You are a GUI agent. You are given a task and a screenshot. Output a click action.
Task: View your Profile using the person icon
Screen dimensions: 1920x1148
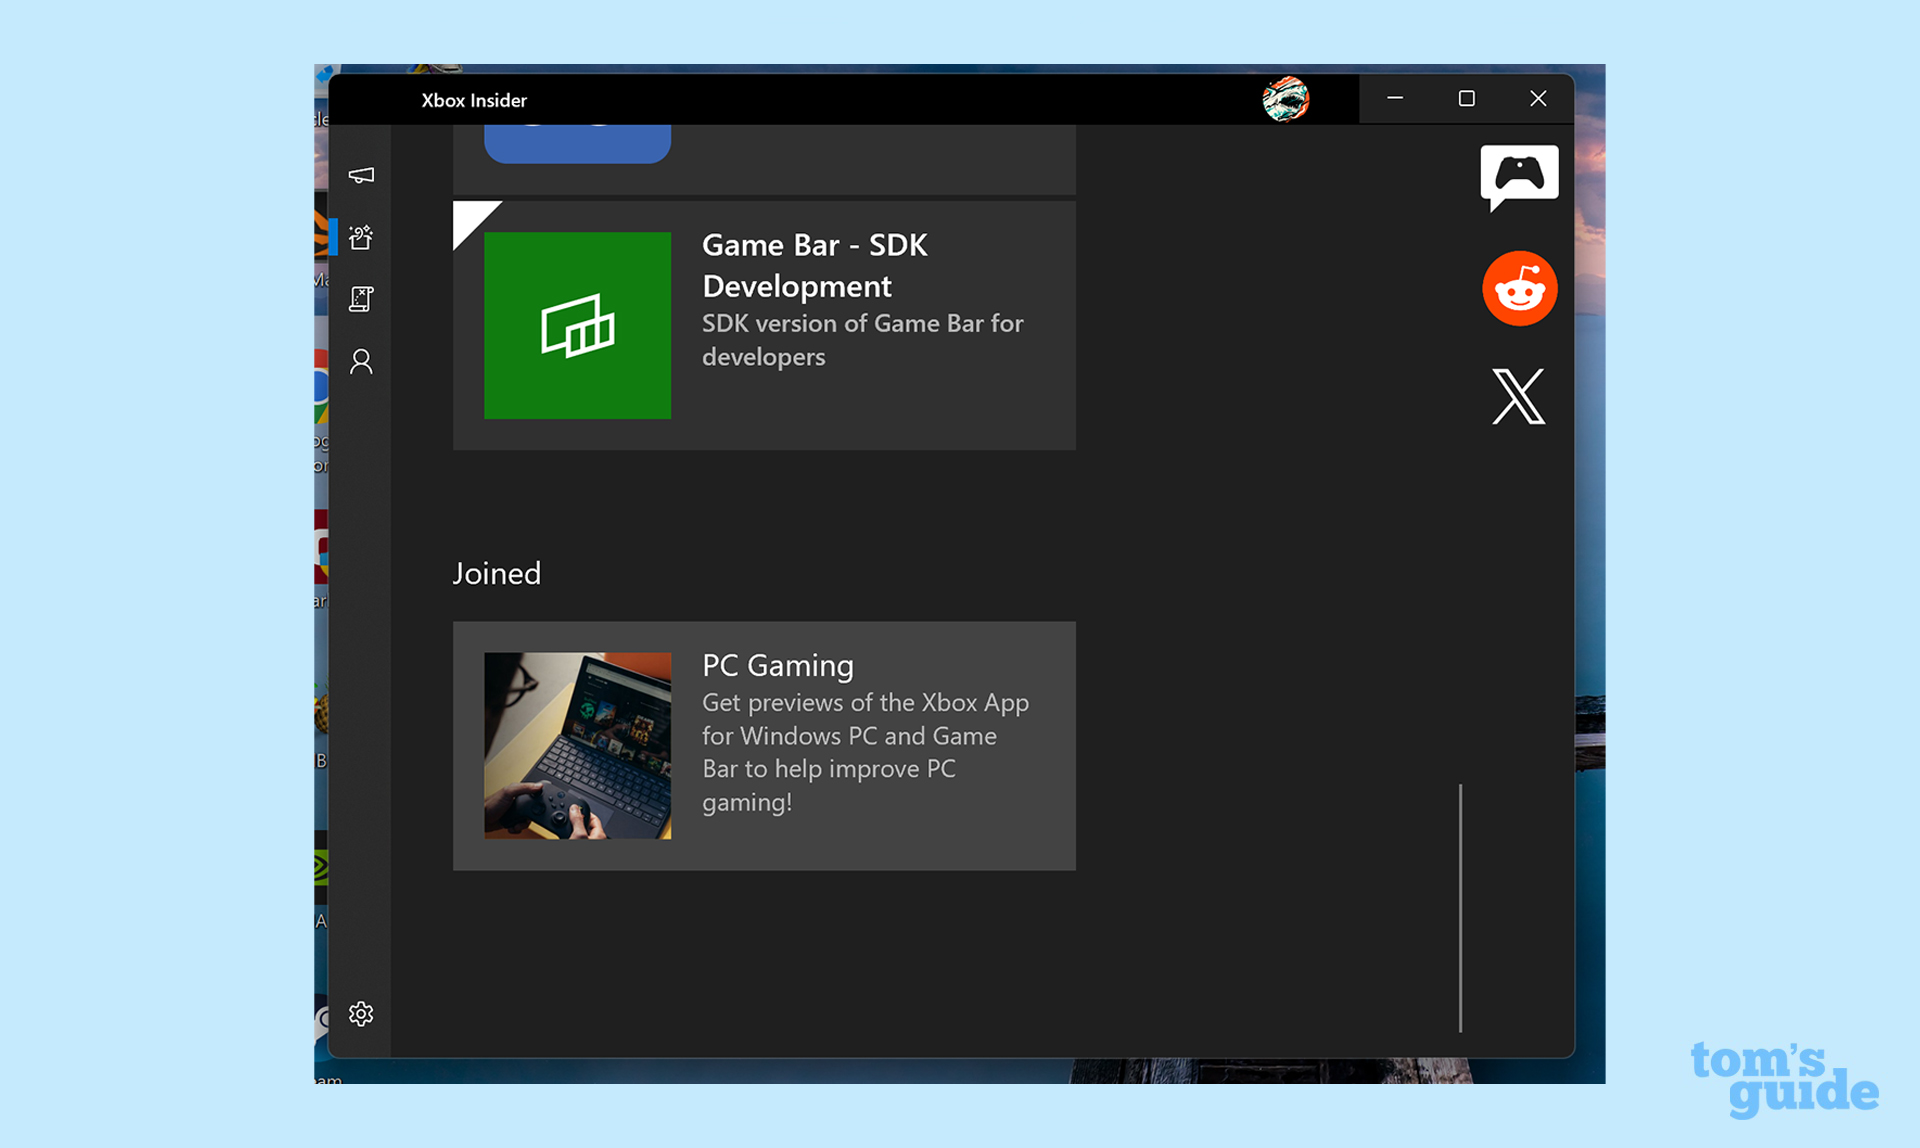pos(362,363)
